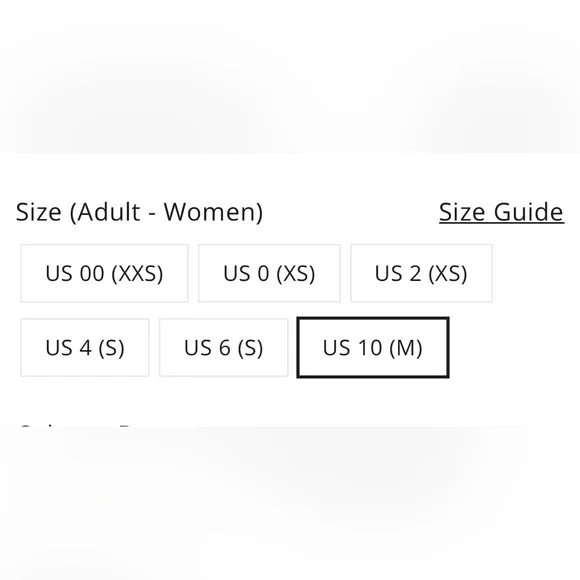Viewport: 580px width, 580px height.
Task: Switch size to the XXS option
Action: tap(104, 273)
